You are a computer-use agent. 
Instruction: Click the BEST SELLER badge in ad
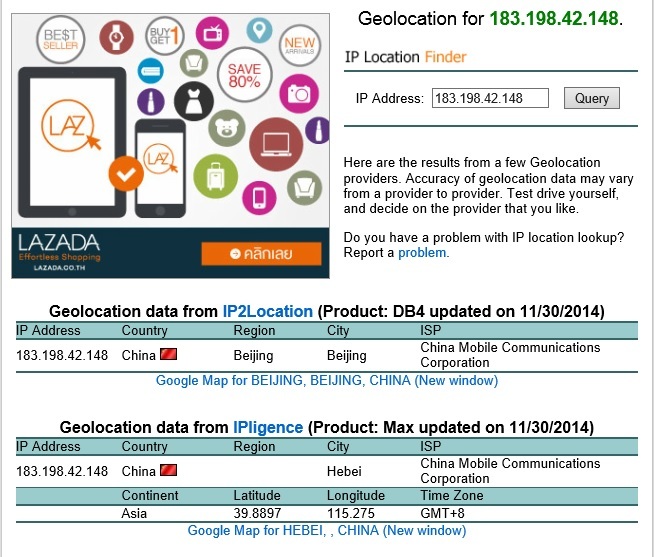60,39
